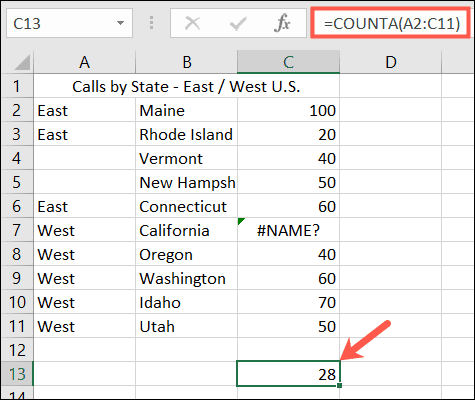This screenshot has width=475, height=400.
Task: Select the Vermont row value 40
Action: click(288, 158)
